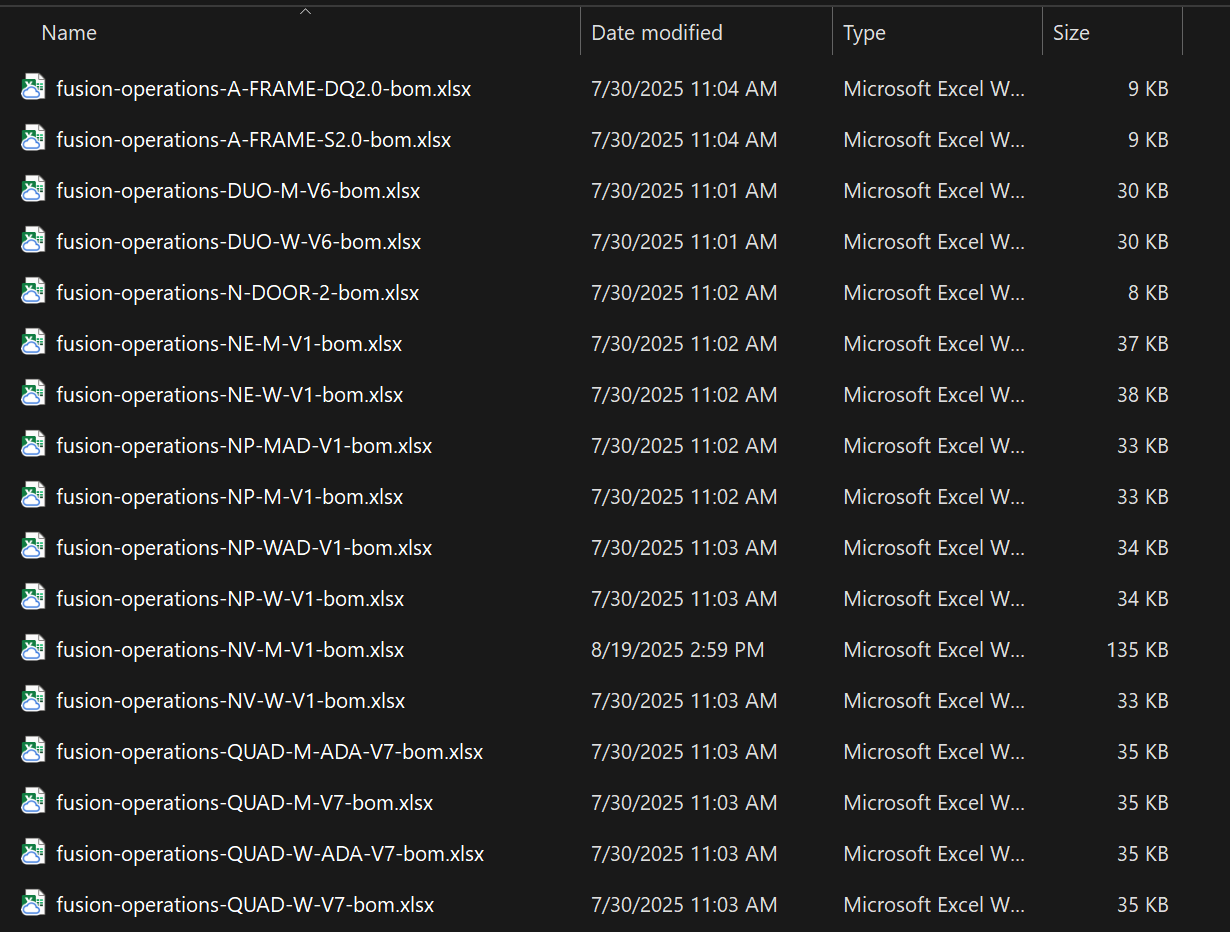Click the Type cell of QUAD-W-V7 file

(934, 904)
